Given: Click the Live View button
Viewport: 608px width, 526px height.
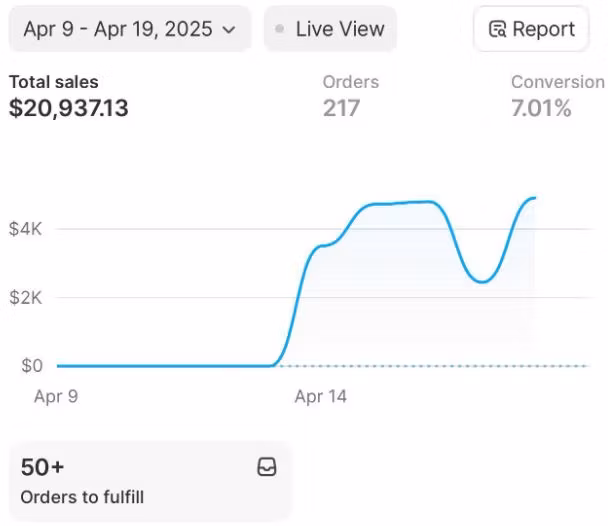Looking at the screenshot, I should pos(330,29).
